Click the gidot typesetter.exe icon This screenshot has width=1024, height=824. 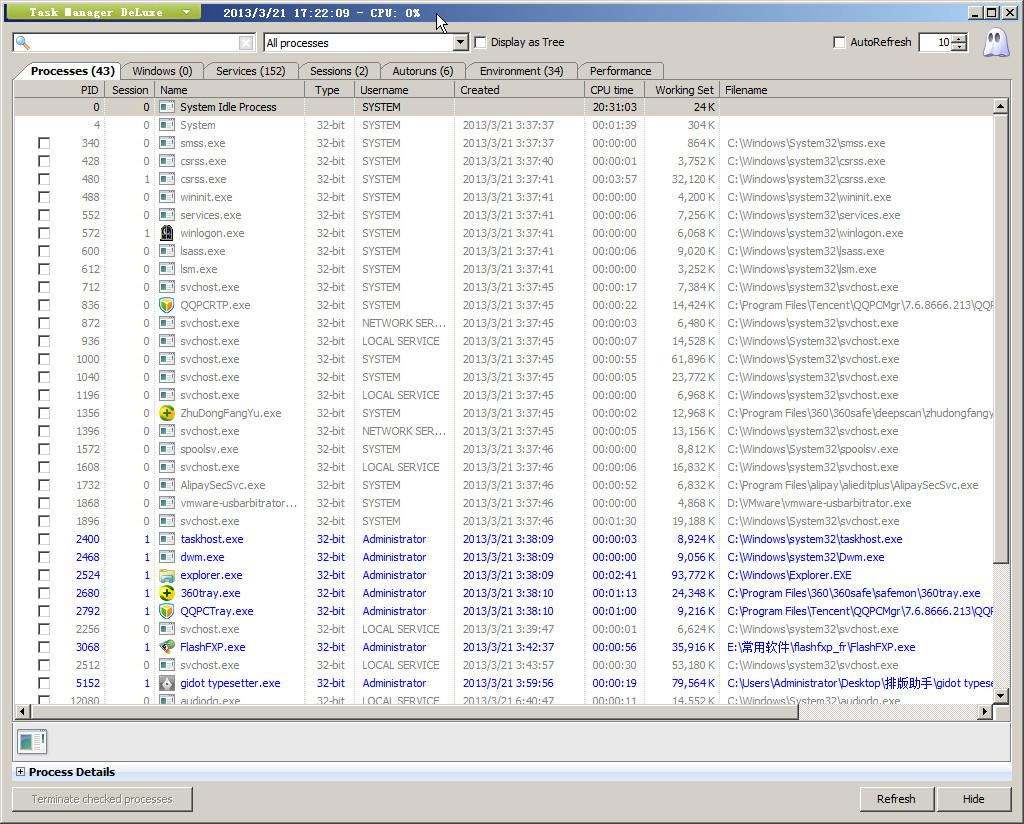coord(167,683)
